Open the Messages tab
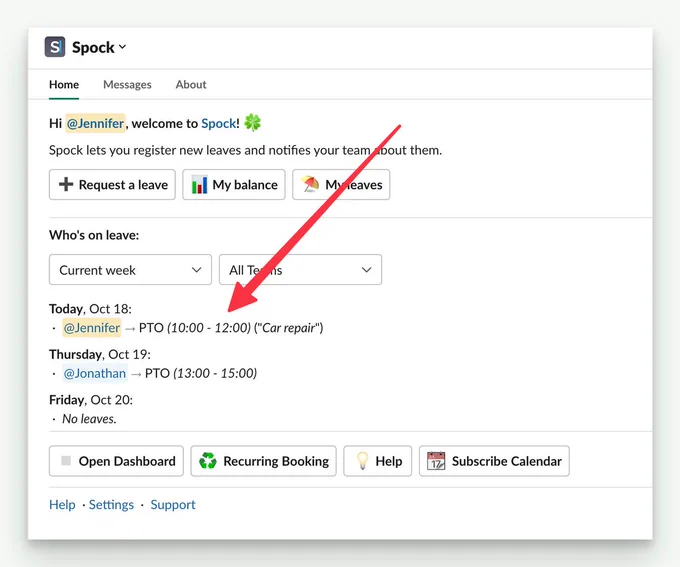680x567 pixels. click(127, 85)
